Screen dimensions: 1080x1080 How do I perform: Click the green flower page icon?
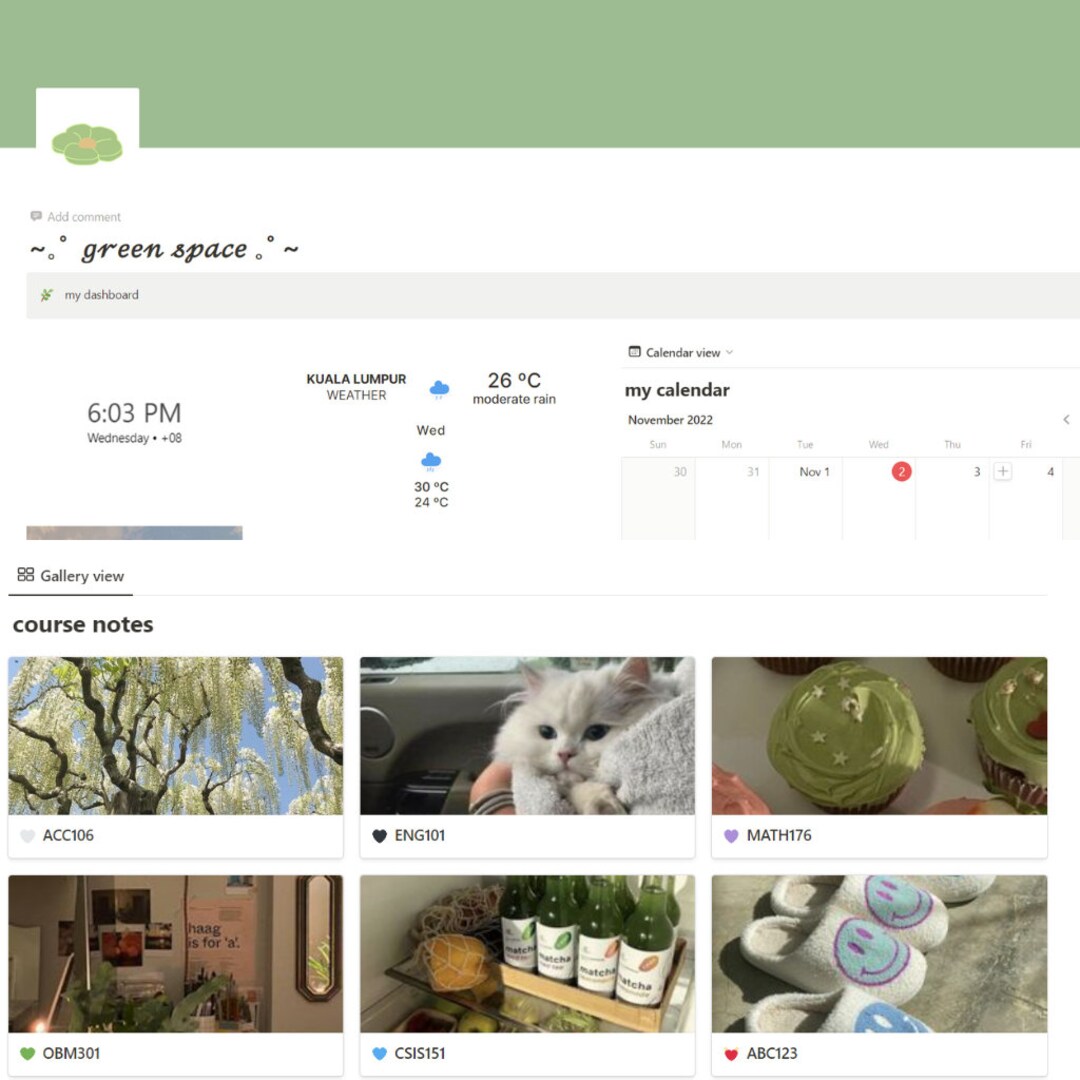87,142
